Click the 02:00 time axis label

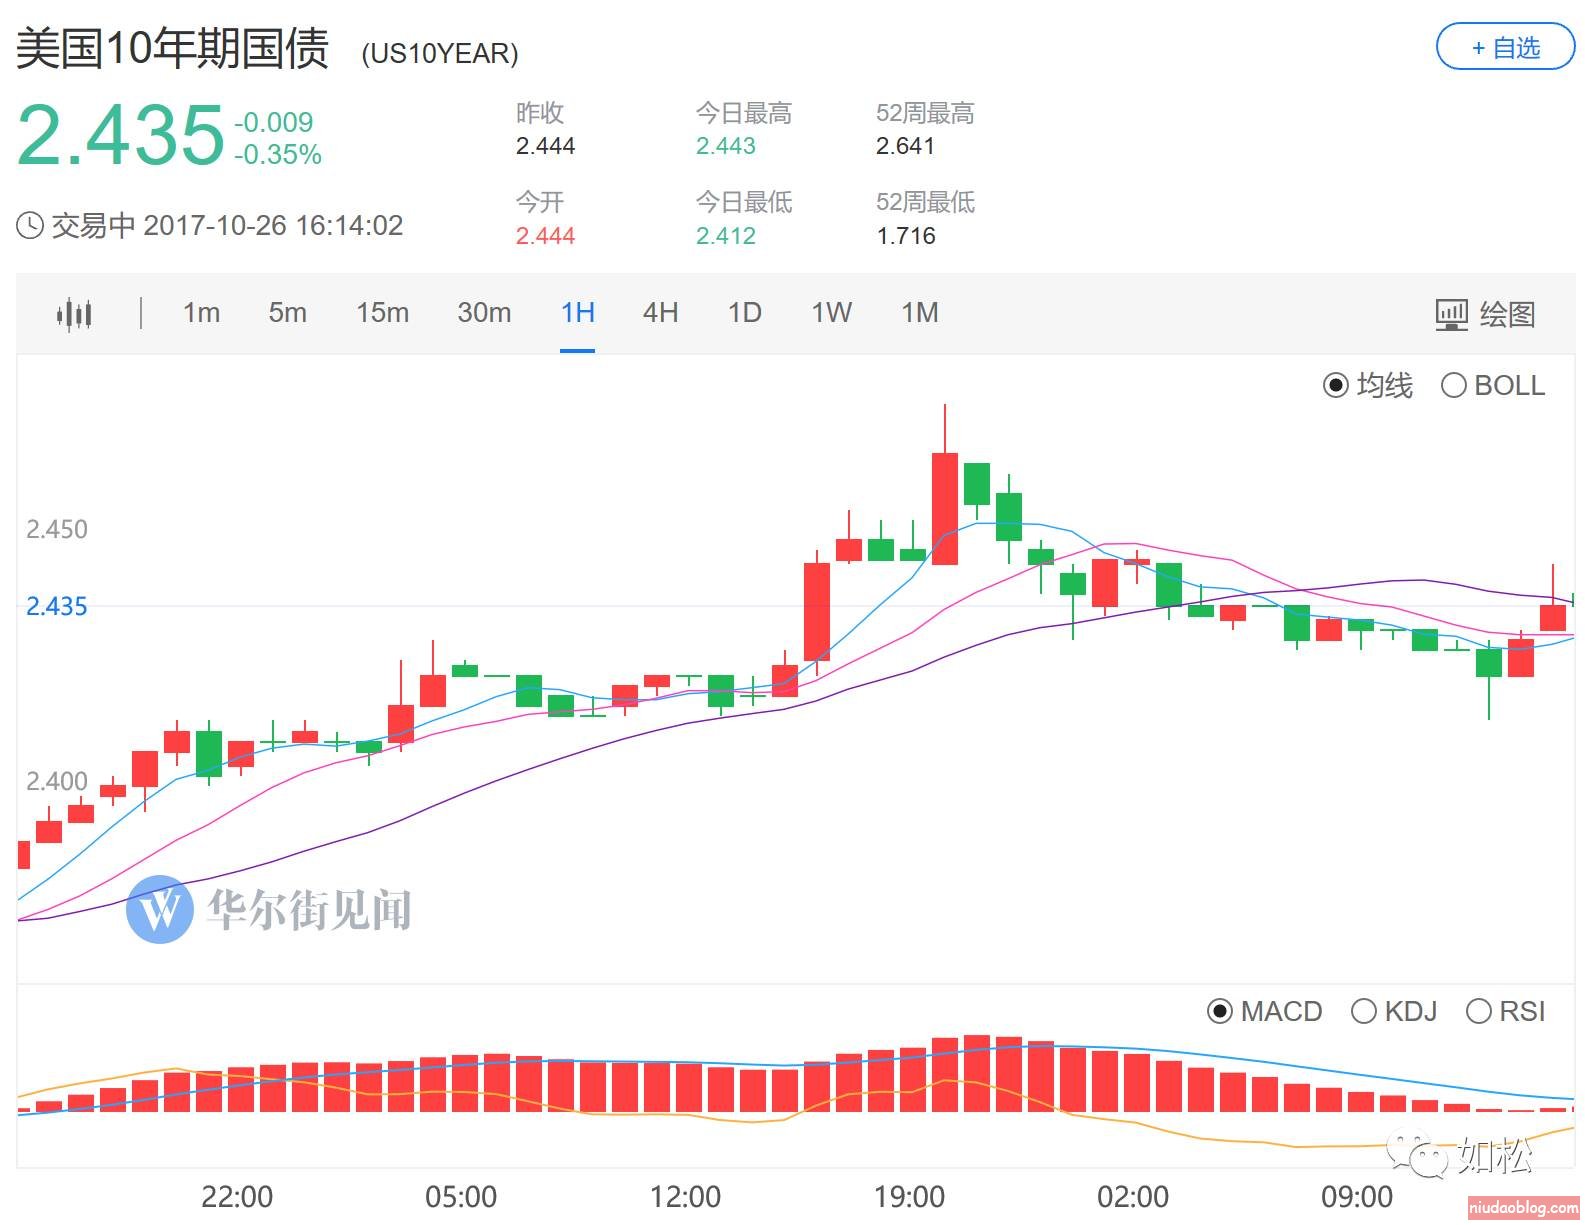tap(1133, 1196)
